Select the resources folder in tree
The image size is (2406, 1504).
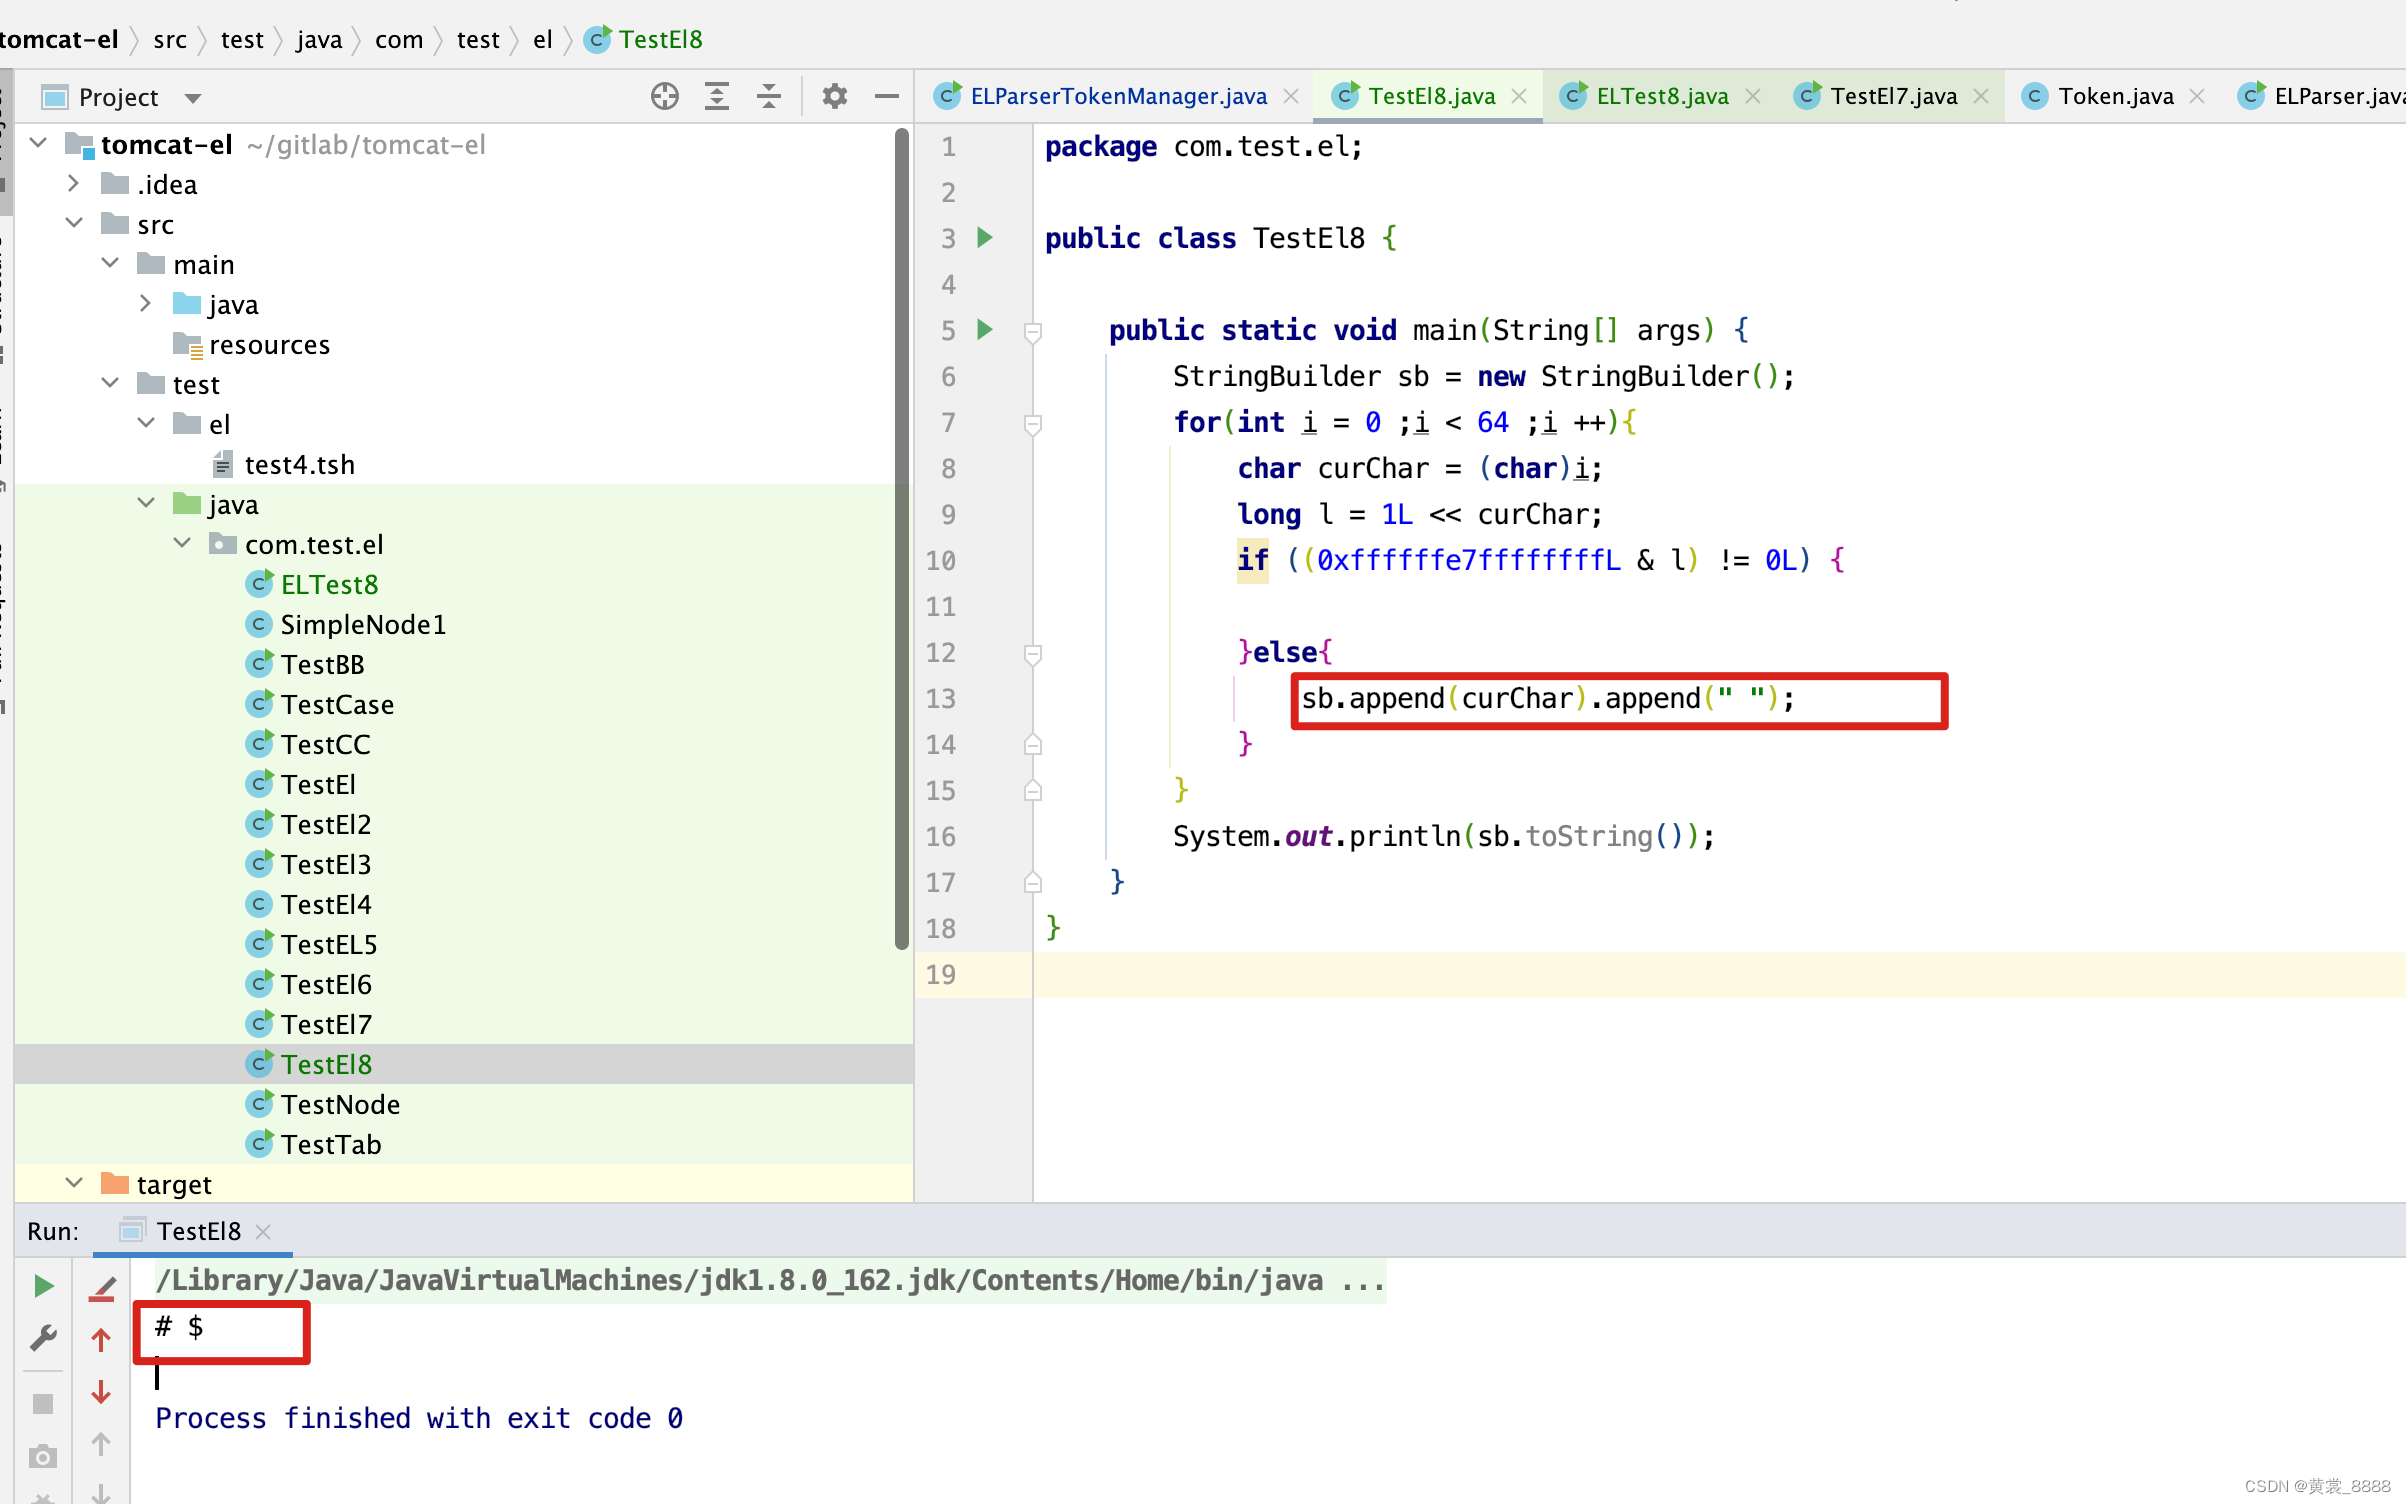click(x=269, y=344)
